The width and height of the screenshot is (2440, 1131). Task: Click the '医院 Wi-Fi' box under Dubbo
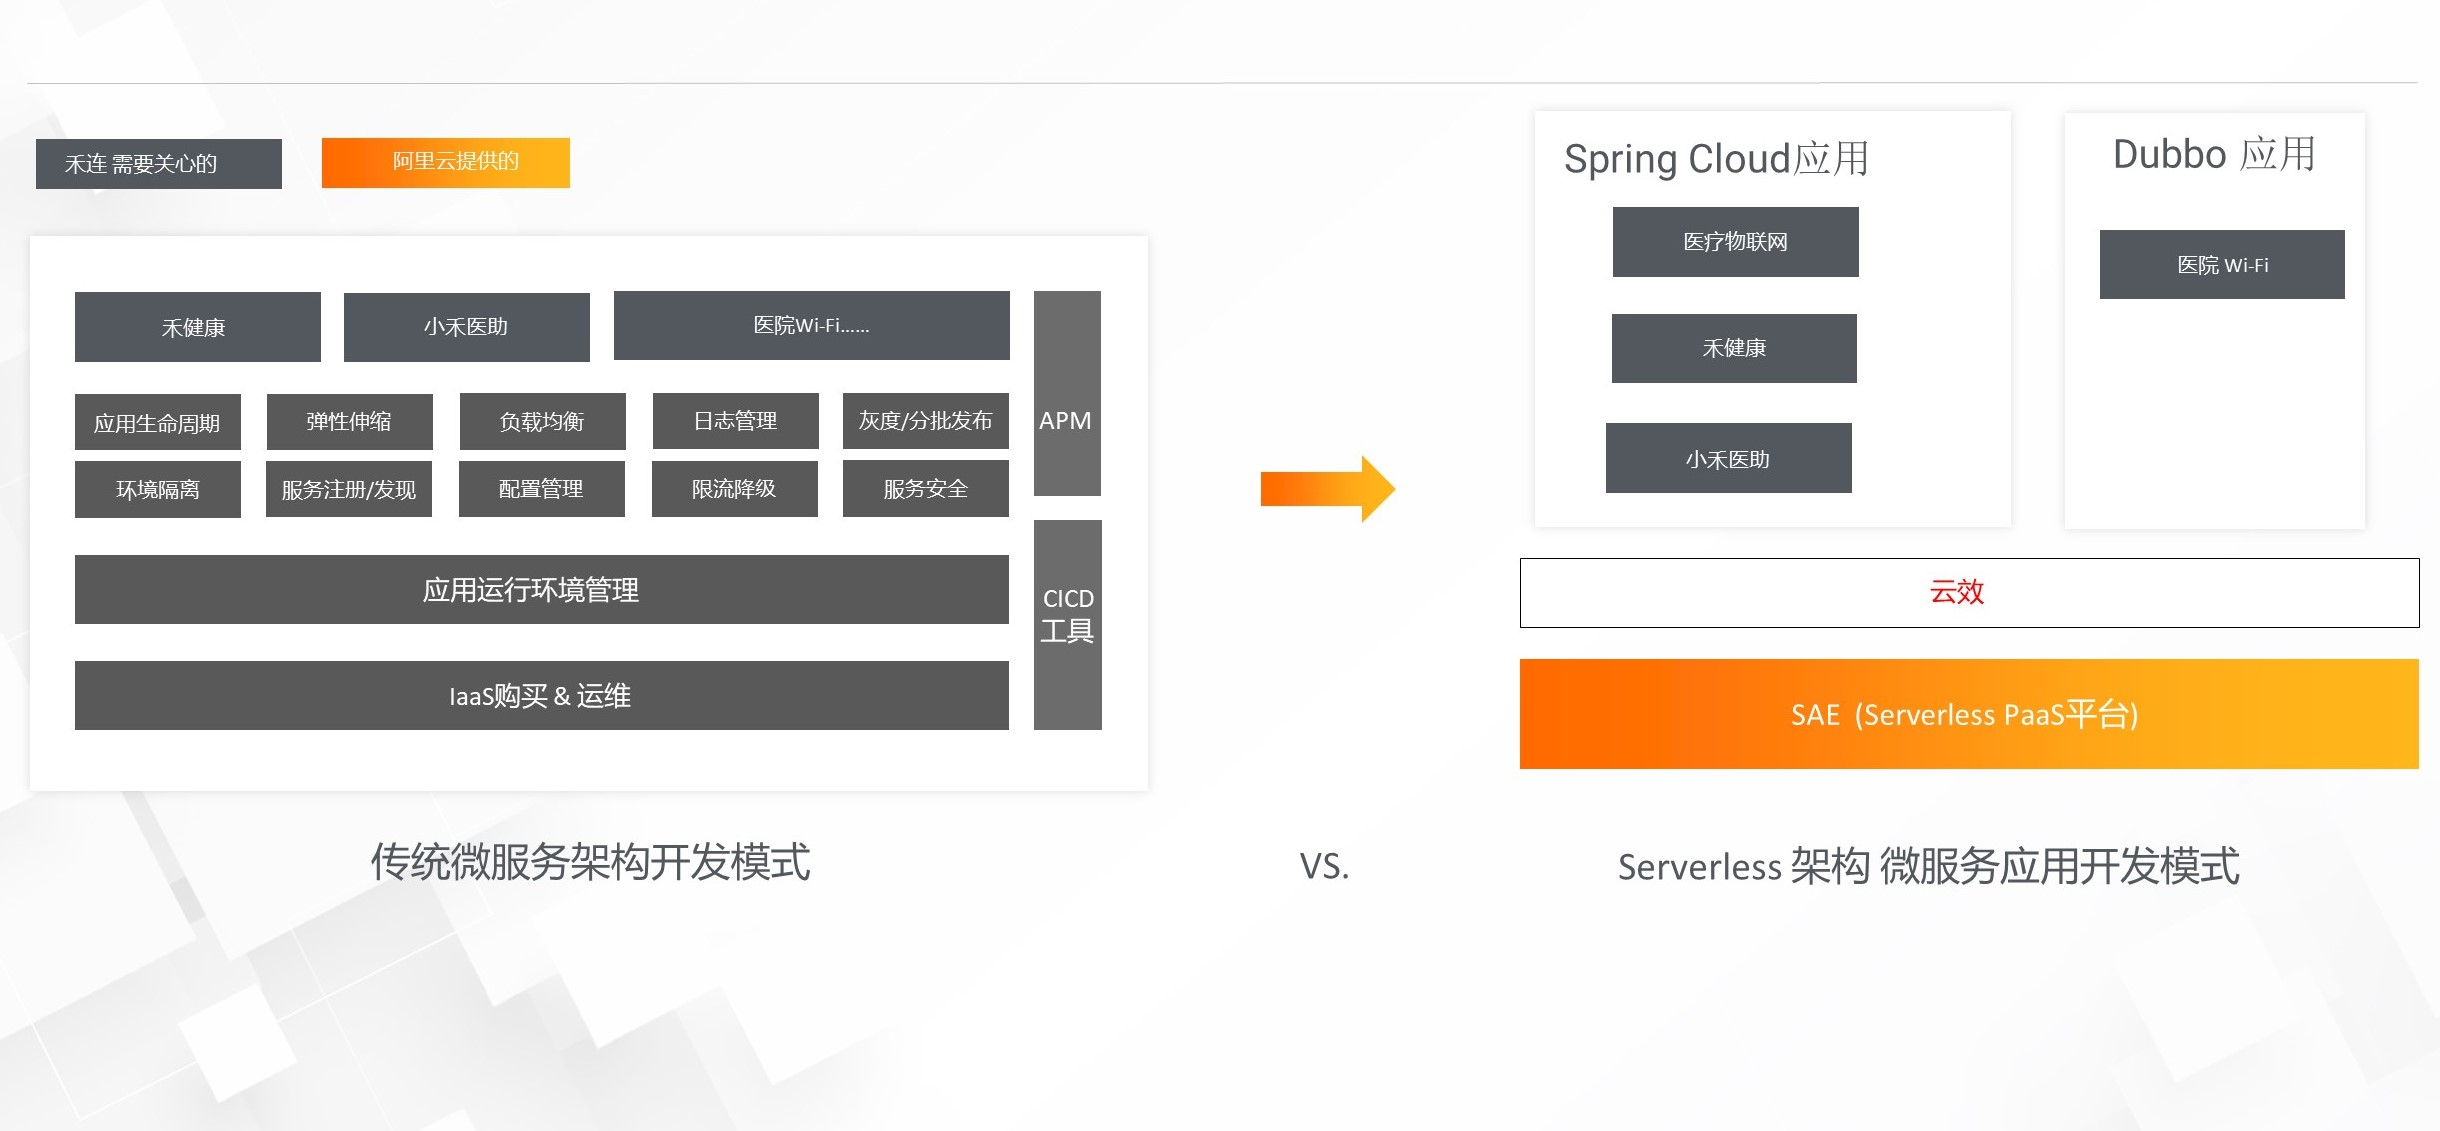[2222, 264]
